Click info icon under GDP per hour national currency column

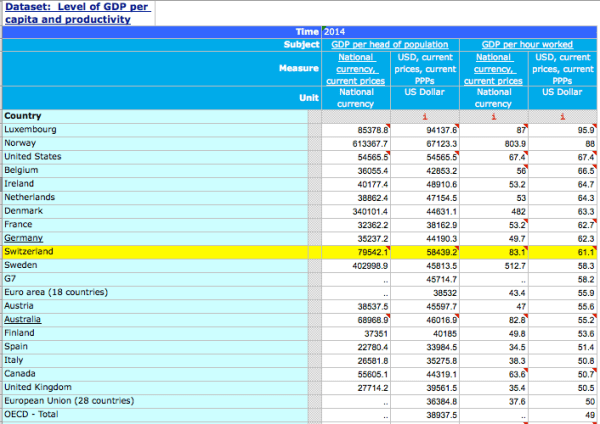493,116
